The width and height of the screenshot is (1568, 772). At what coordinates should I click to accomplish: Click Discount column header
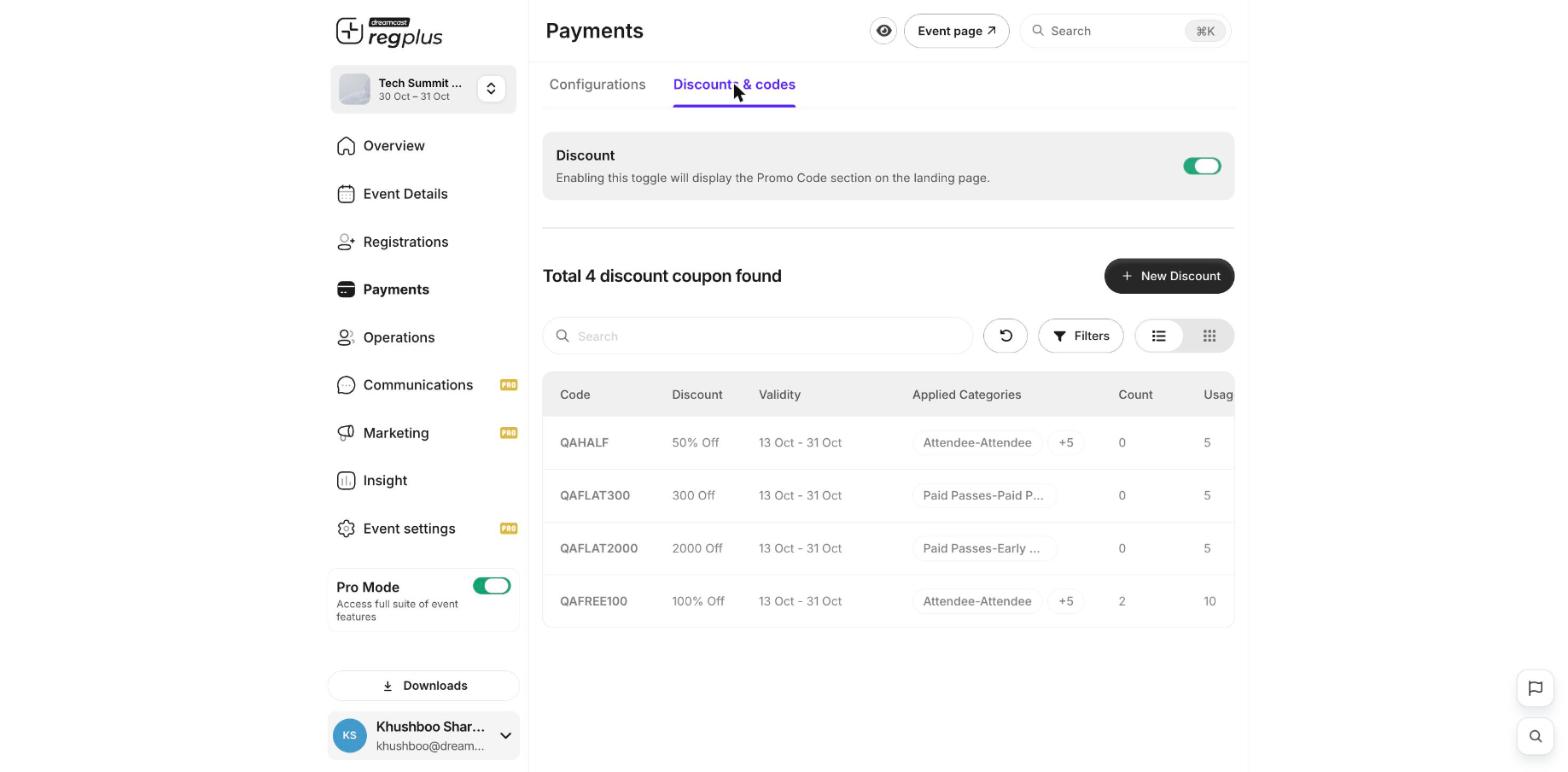[x=697, y=395]
